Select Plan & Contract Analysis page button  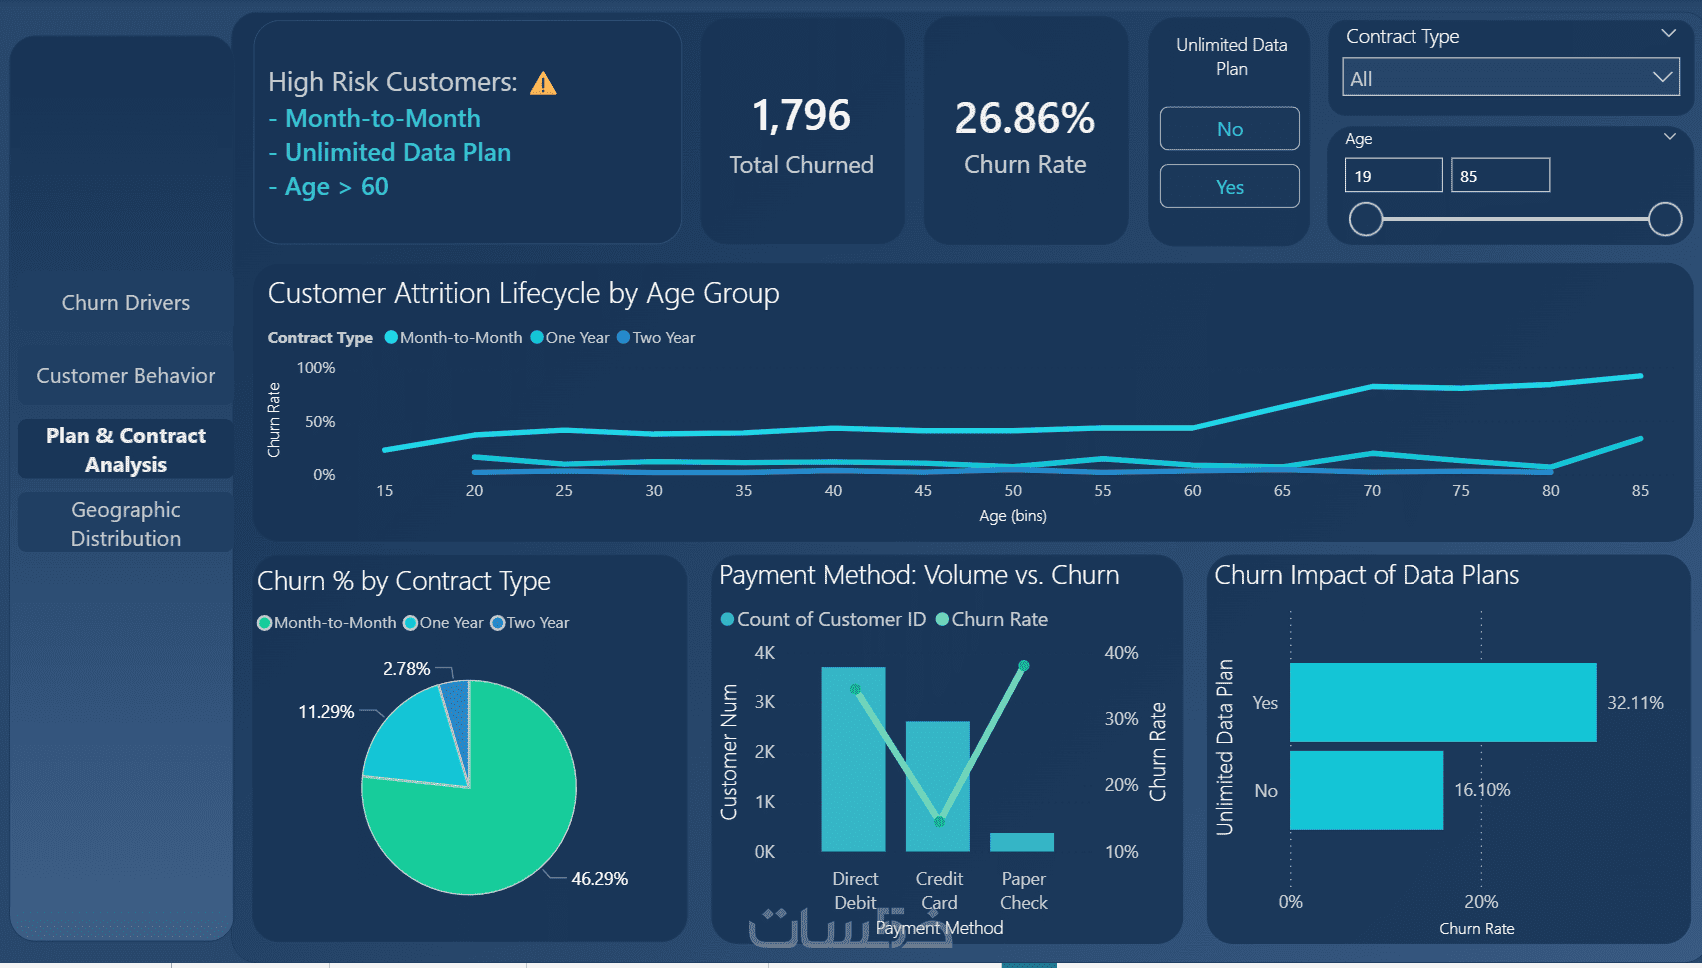(126, 450)
